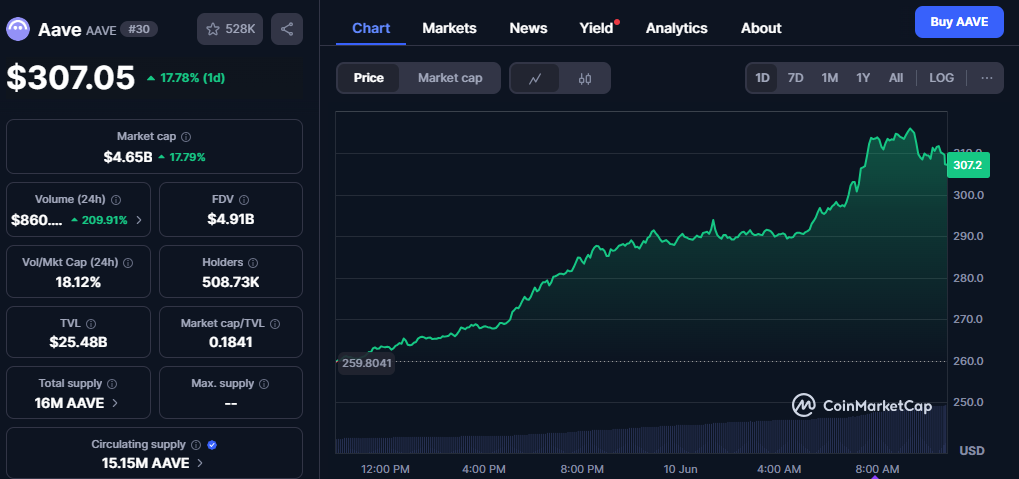Open the Chart tab

(371, 29)
